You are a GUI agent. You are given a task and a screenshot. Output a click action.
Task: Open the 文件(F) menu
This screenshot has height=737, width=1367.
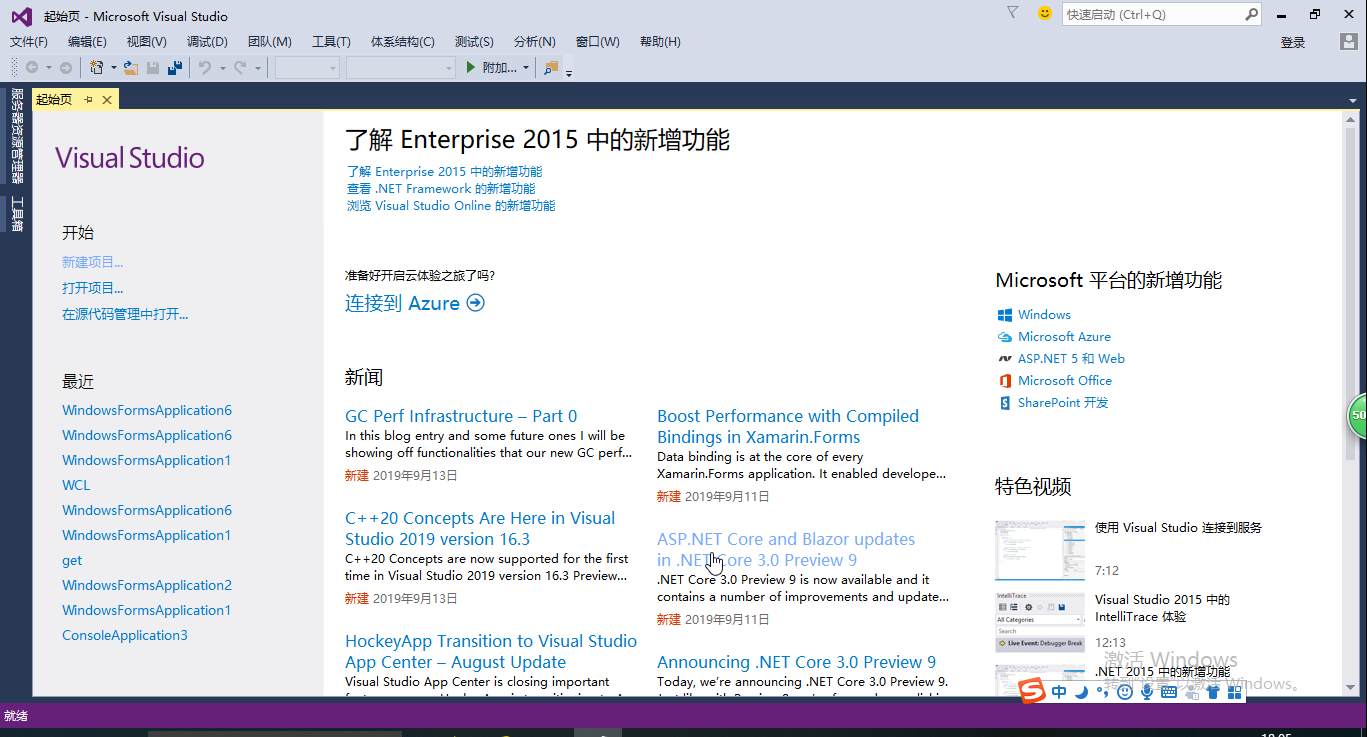click(x=29, y=42)
